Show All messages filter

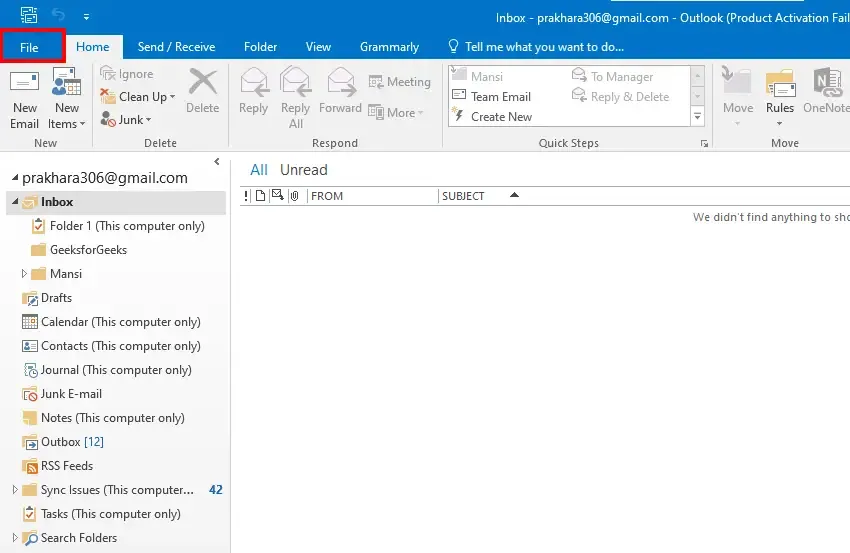(259, 170)
